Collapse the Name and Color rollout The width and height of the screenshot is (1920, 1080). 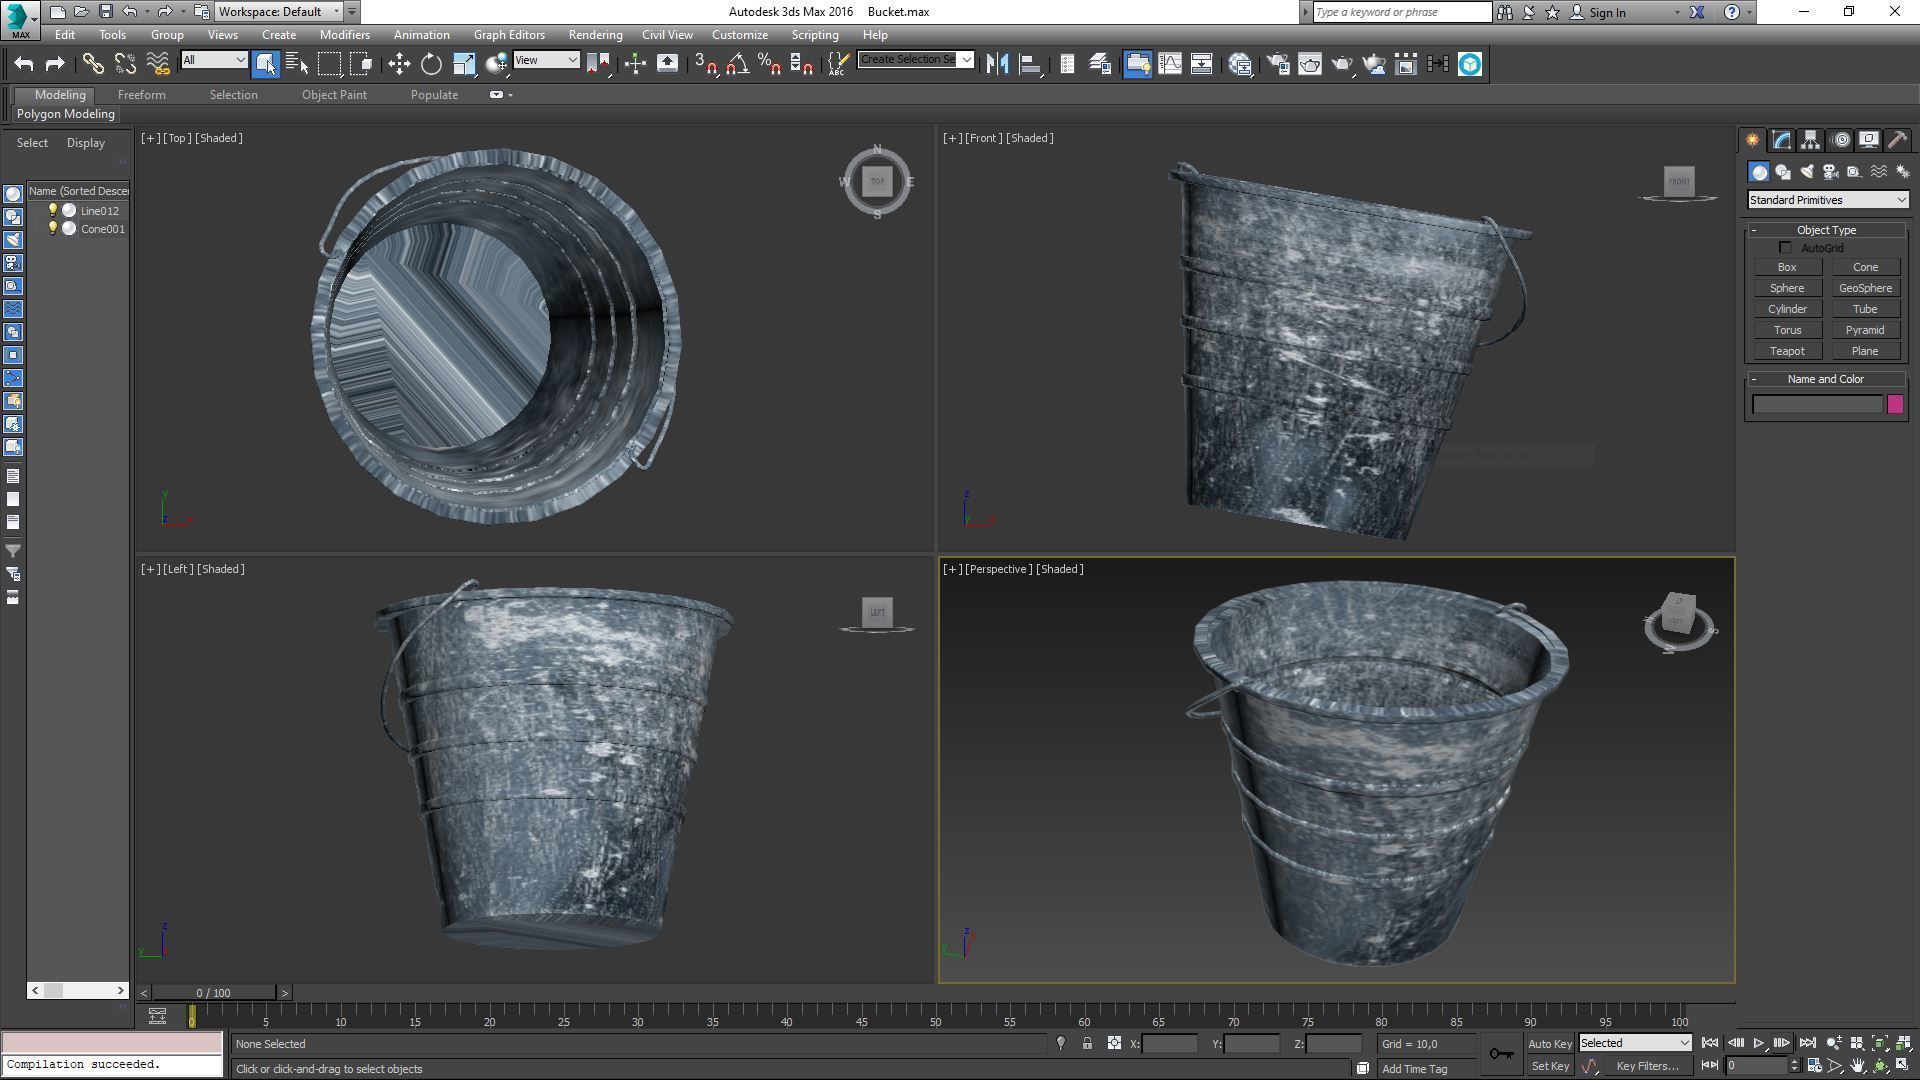[x=1826, y=379]
